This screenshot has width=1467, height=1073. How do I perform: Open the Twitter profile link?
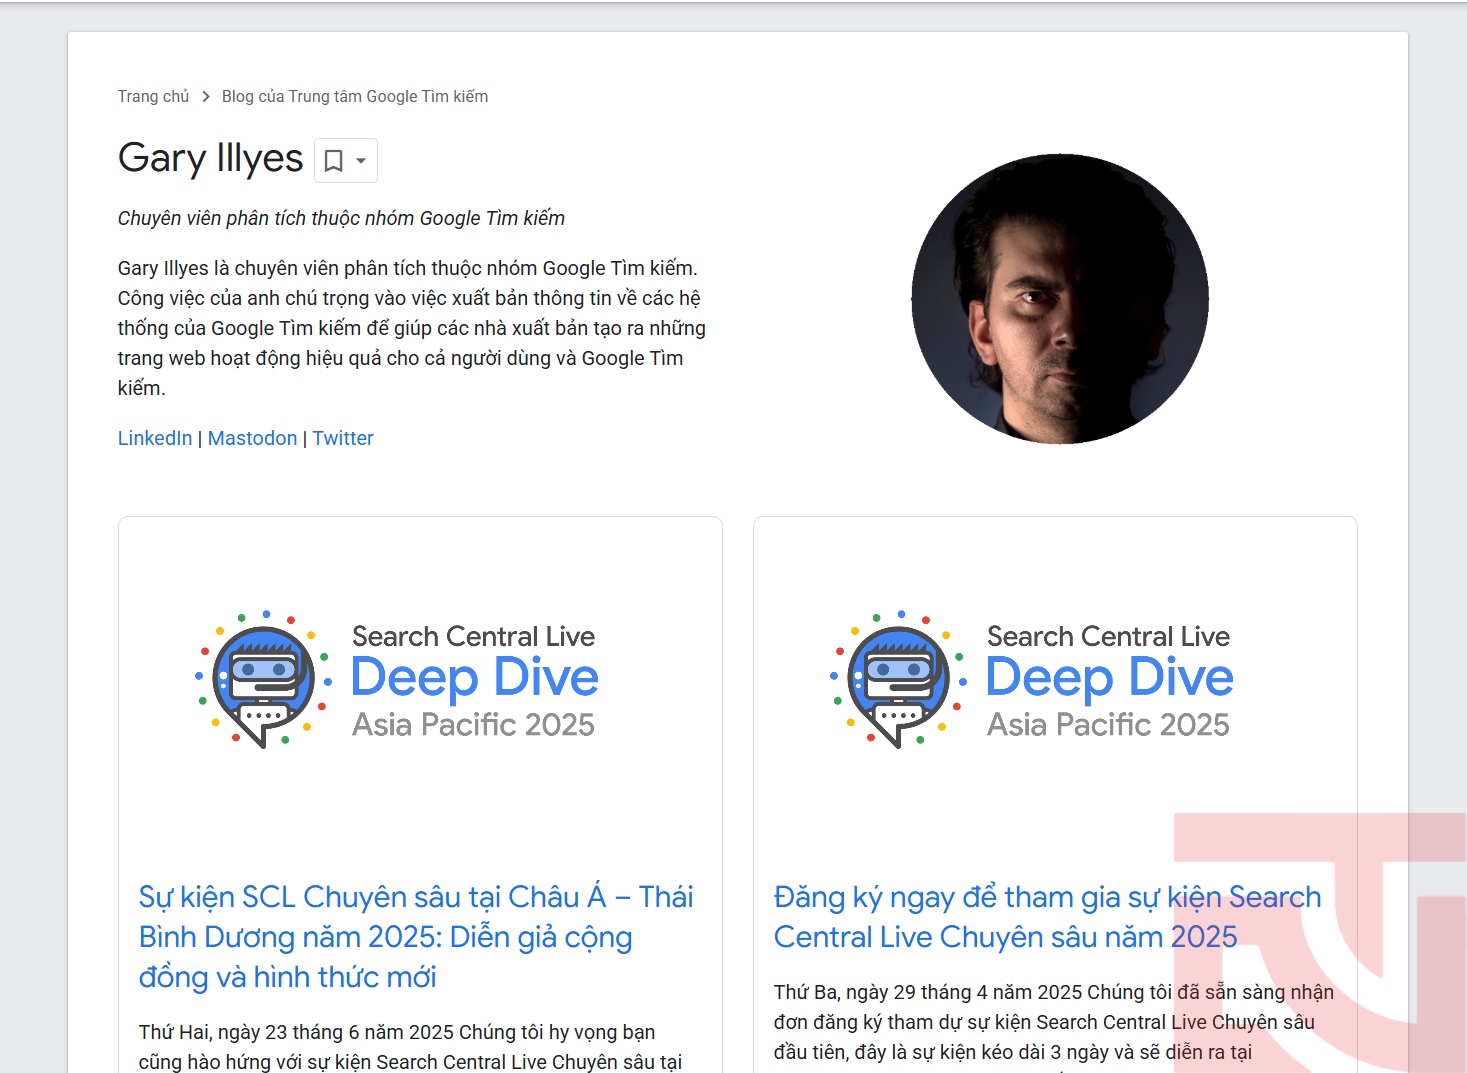point(343,438)
